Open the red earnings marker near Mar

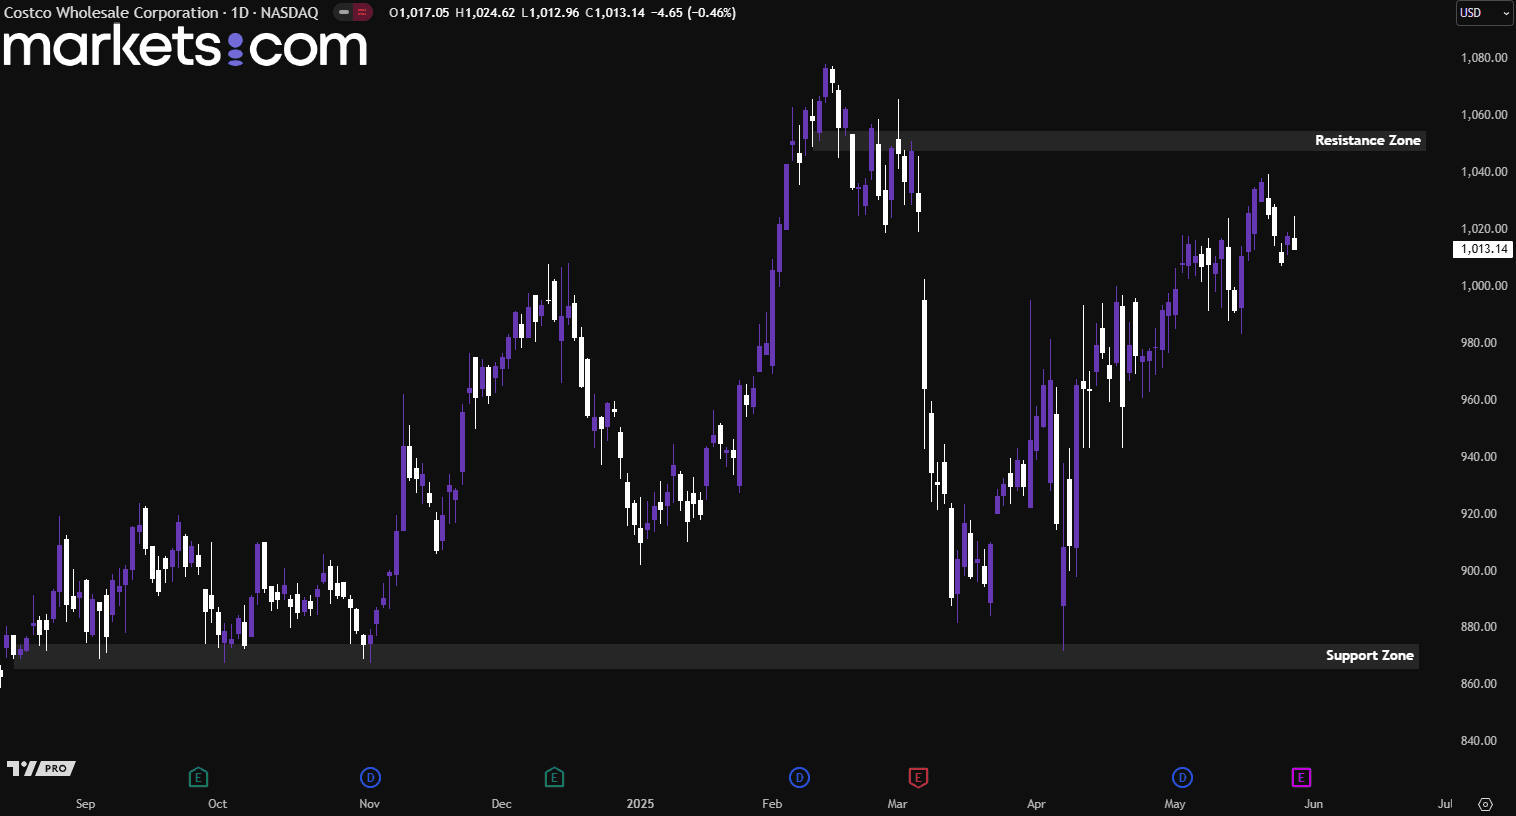click(x=918, y=777)
